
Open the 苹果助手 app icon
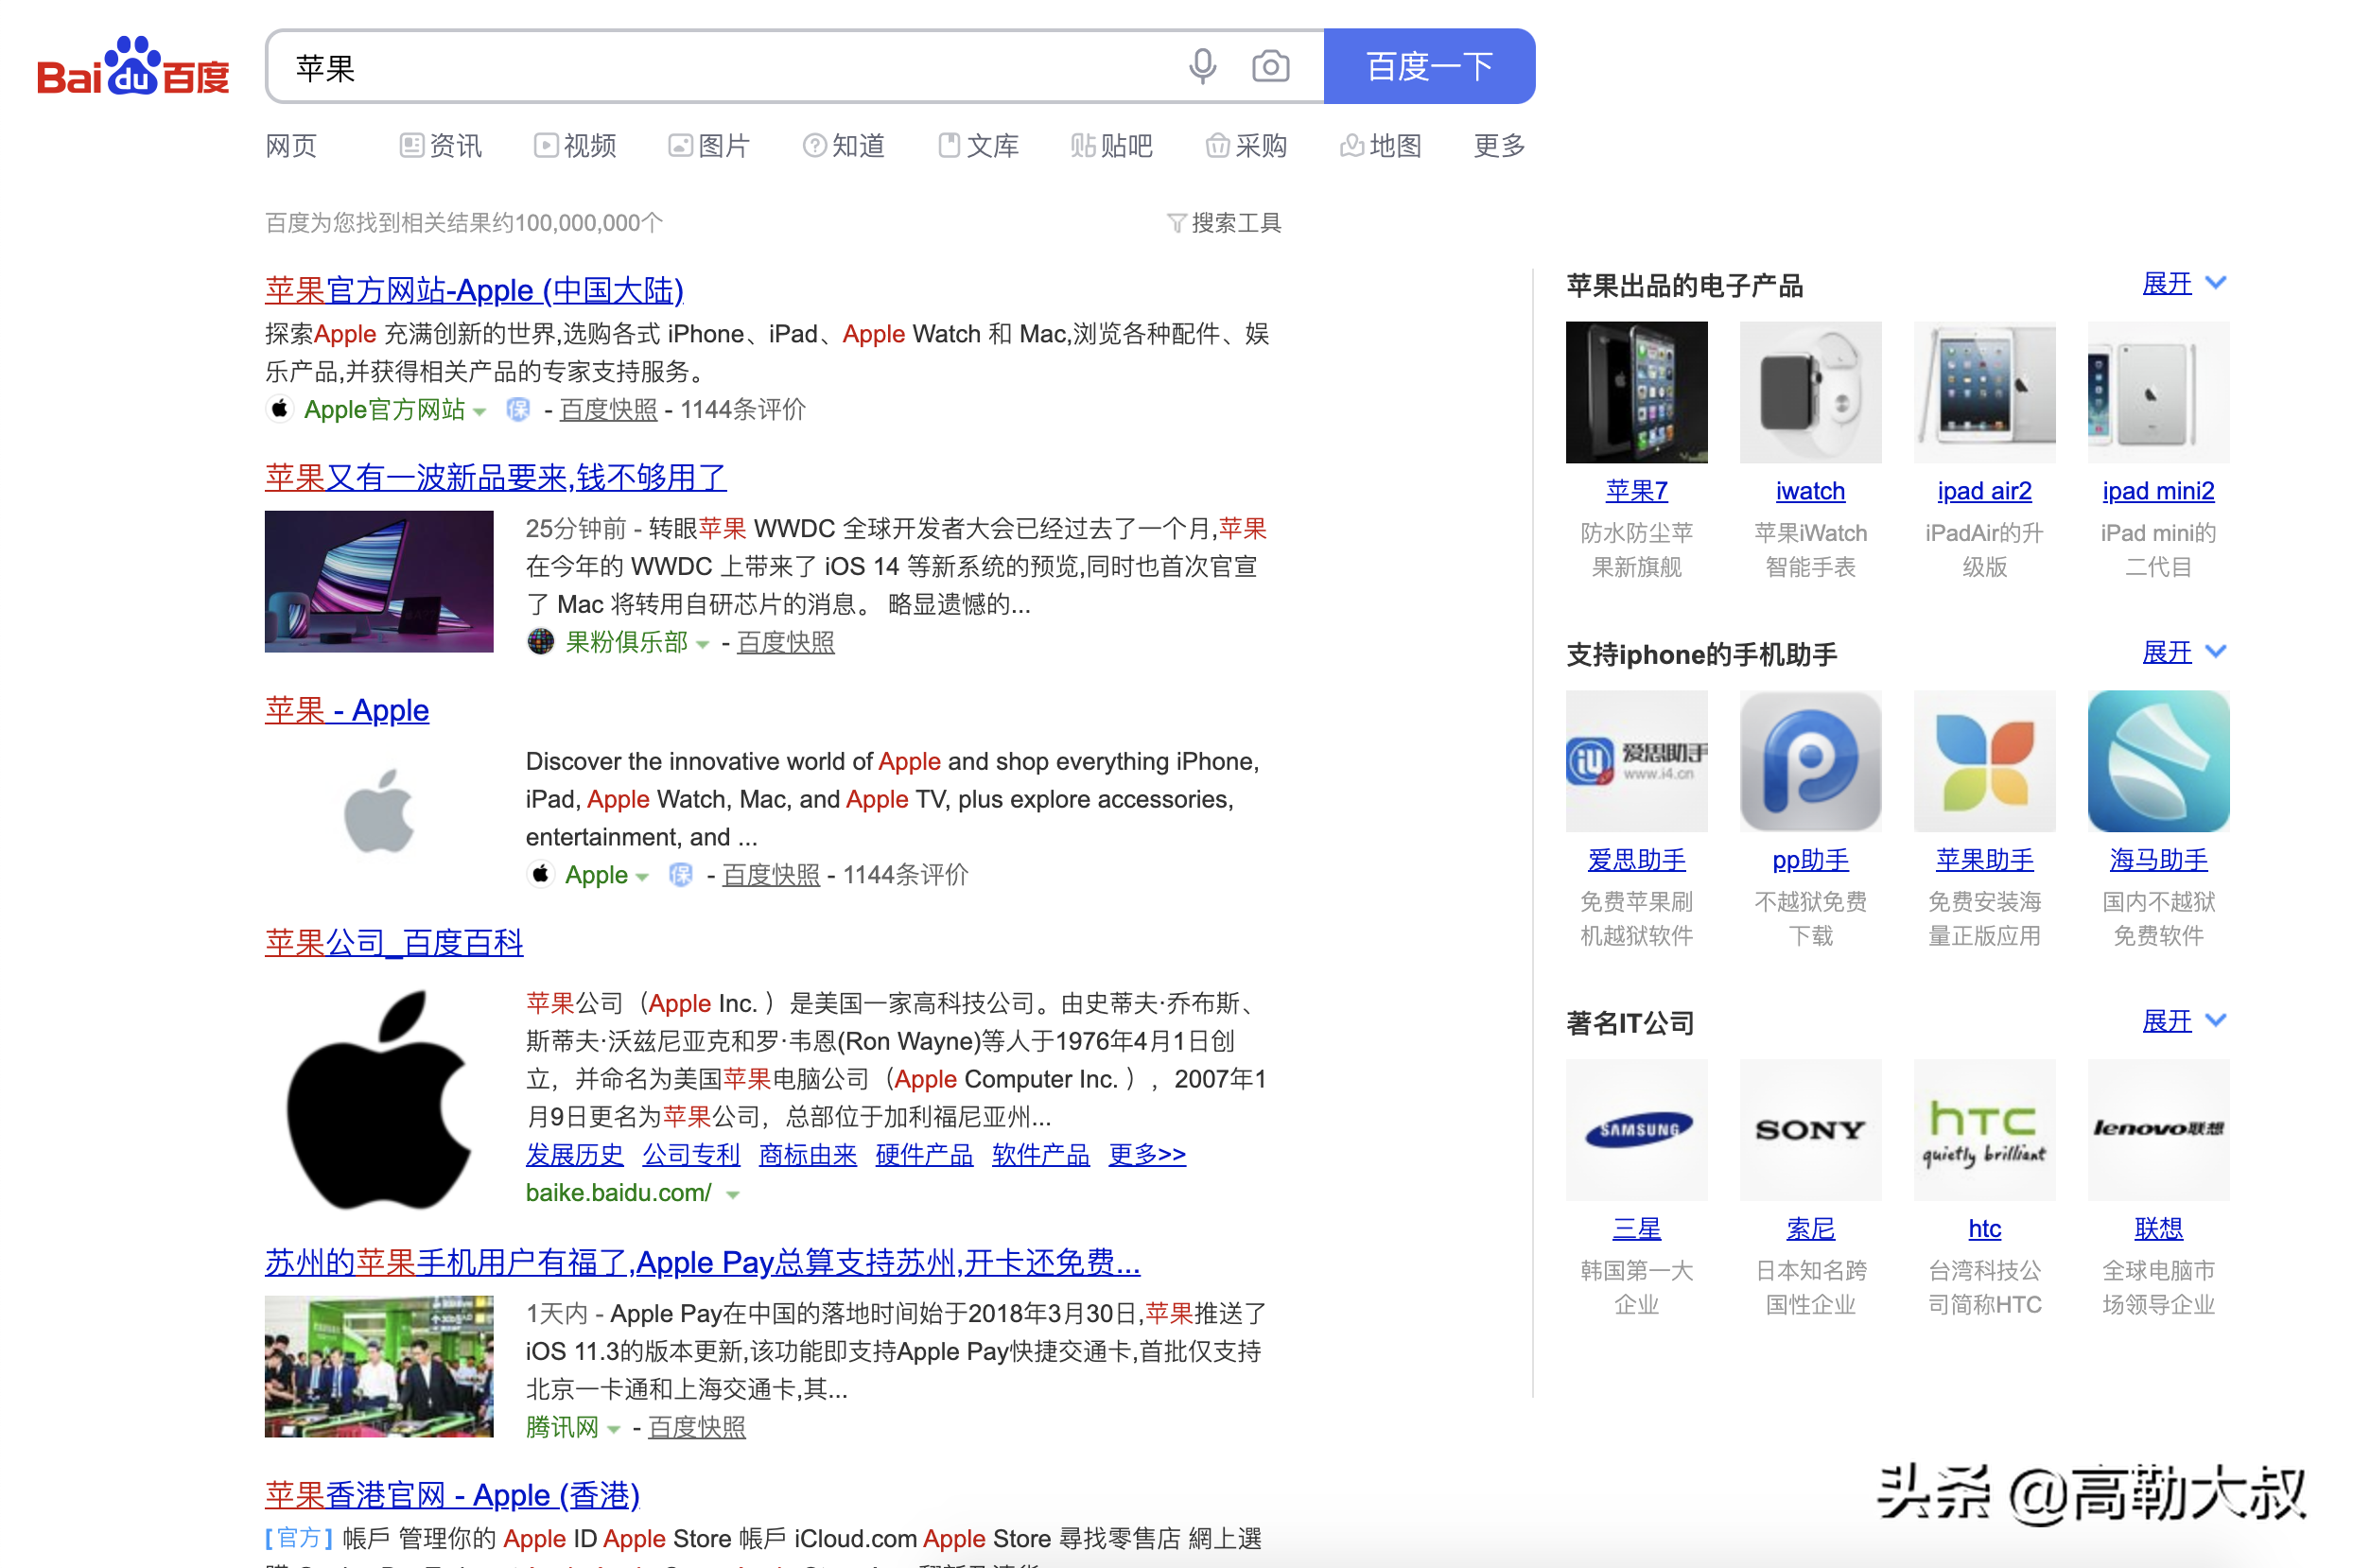tap(1985, 761)
